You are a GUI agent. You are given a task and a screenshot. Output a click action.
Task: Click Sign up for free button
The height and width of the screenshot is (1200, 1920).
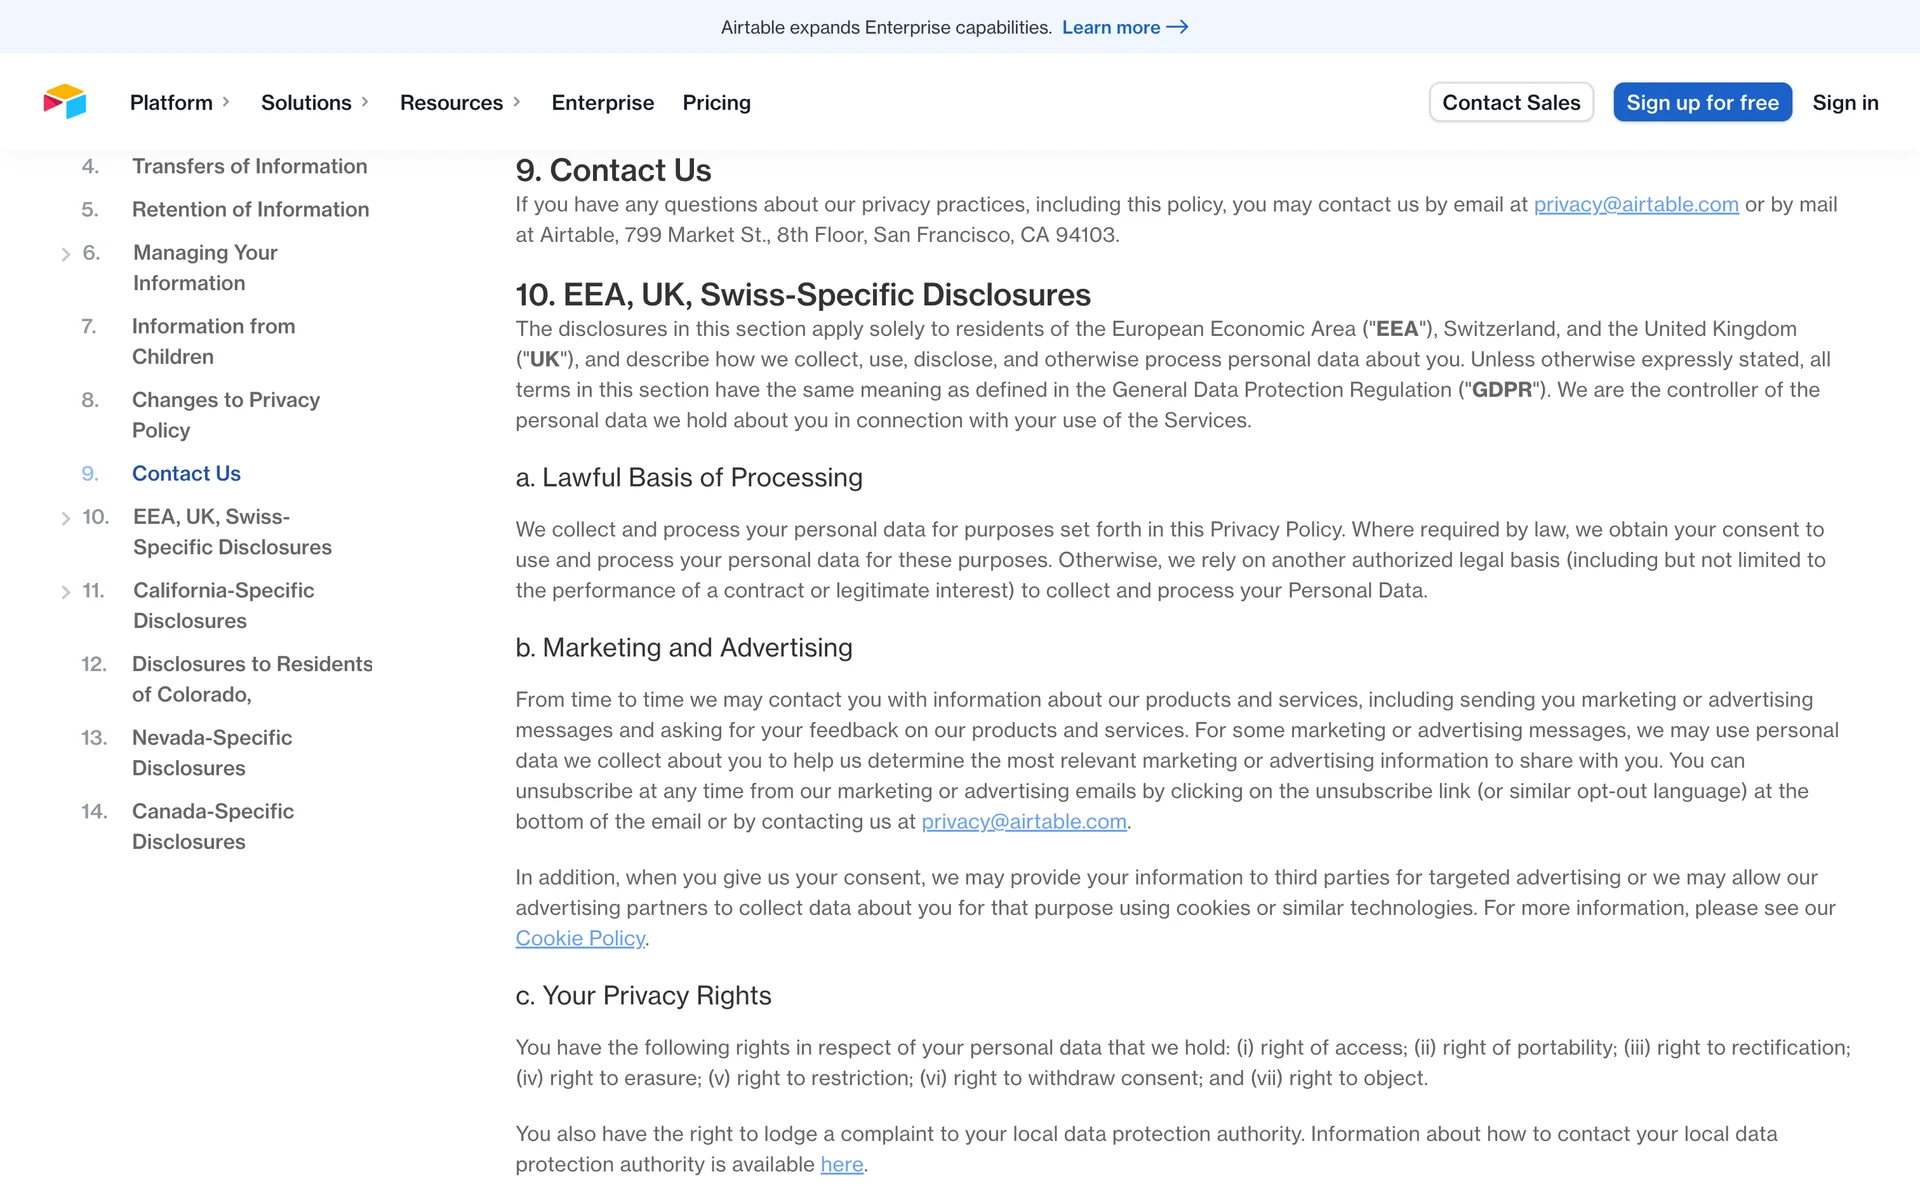[x=1702, y=102]
